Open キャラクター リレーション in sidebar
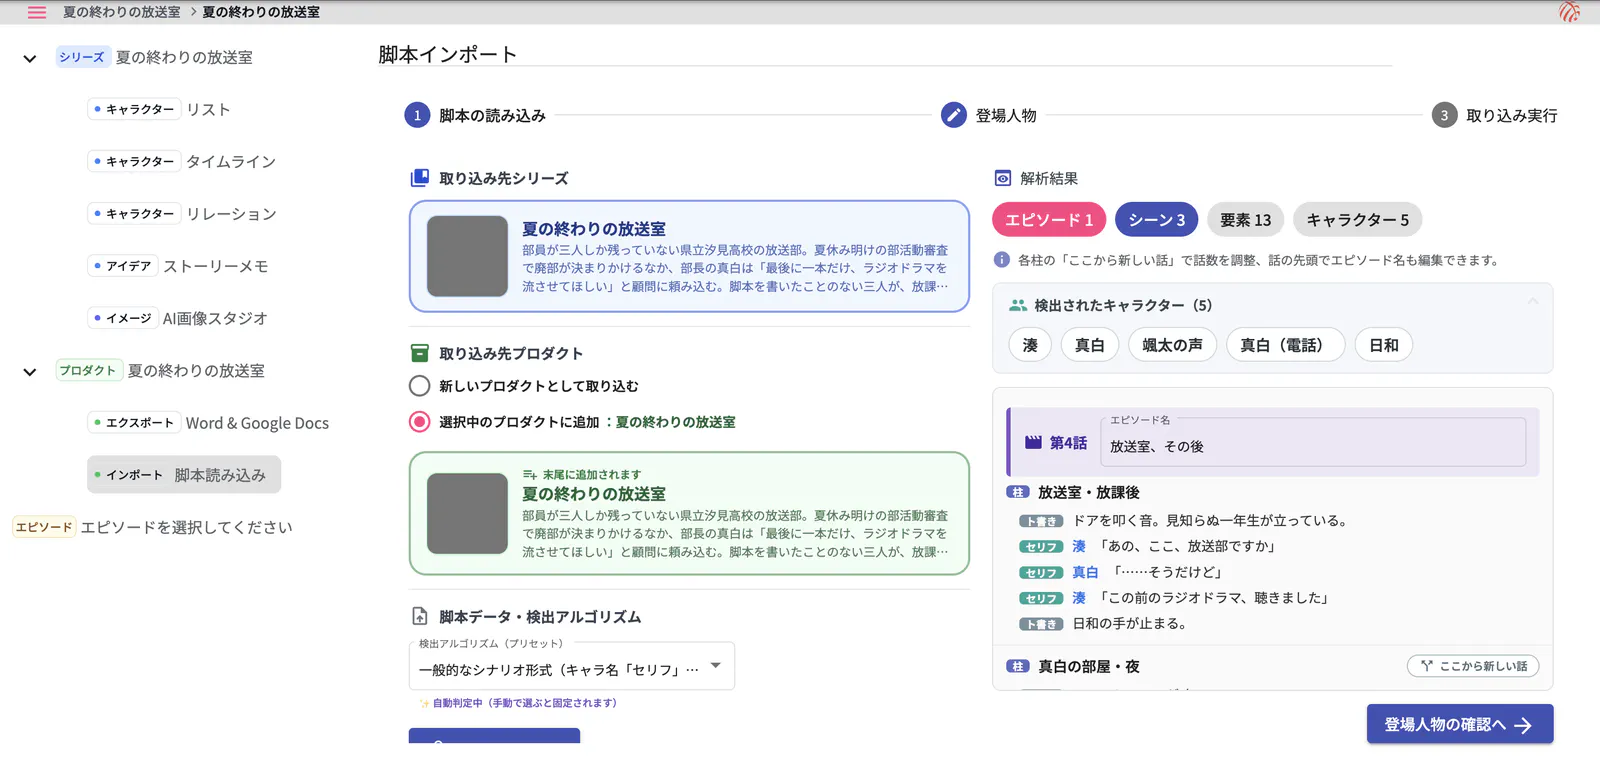The height and width of the screenshot is (778, 1600). point(182,213)
